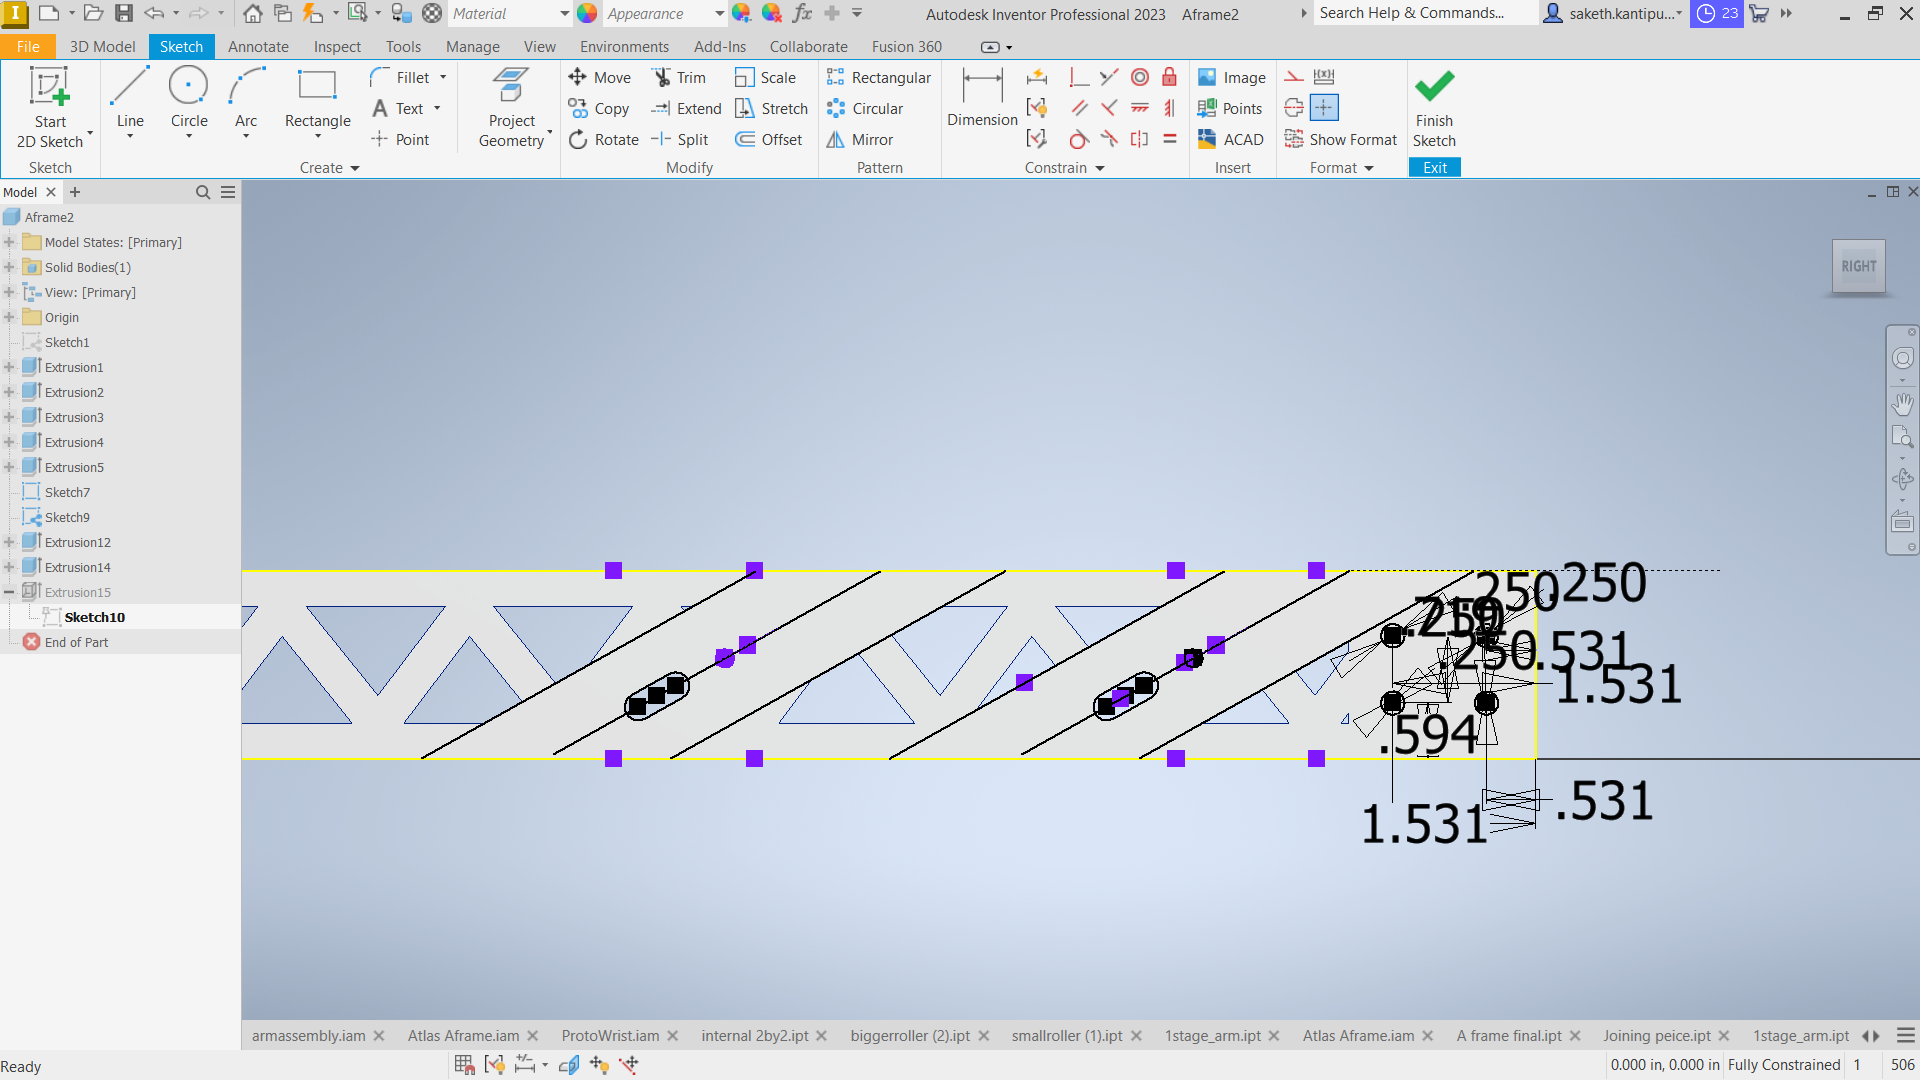
Task: Click the RIGHT face of the ViewCube
Action: pyautogui.click(x=1858, y=266)
